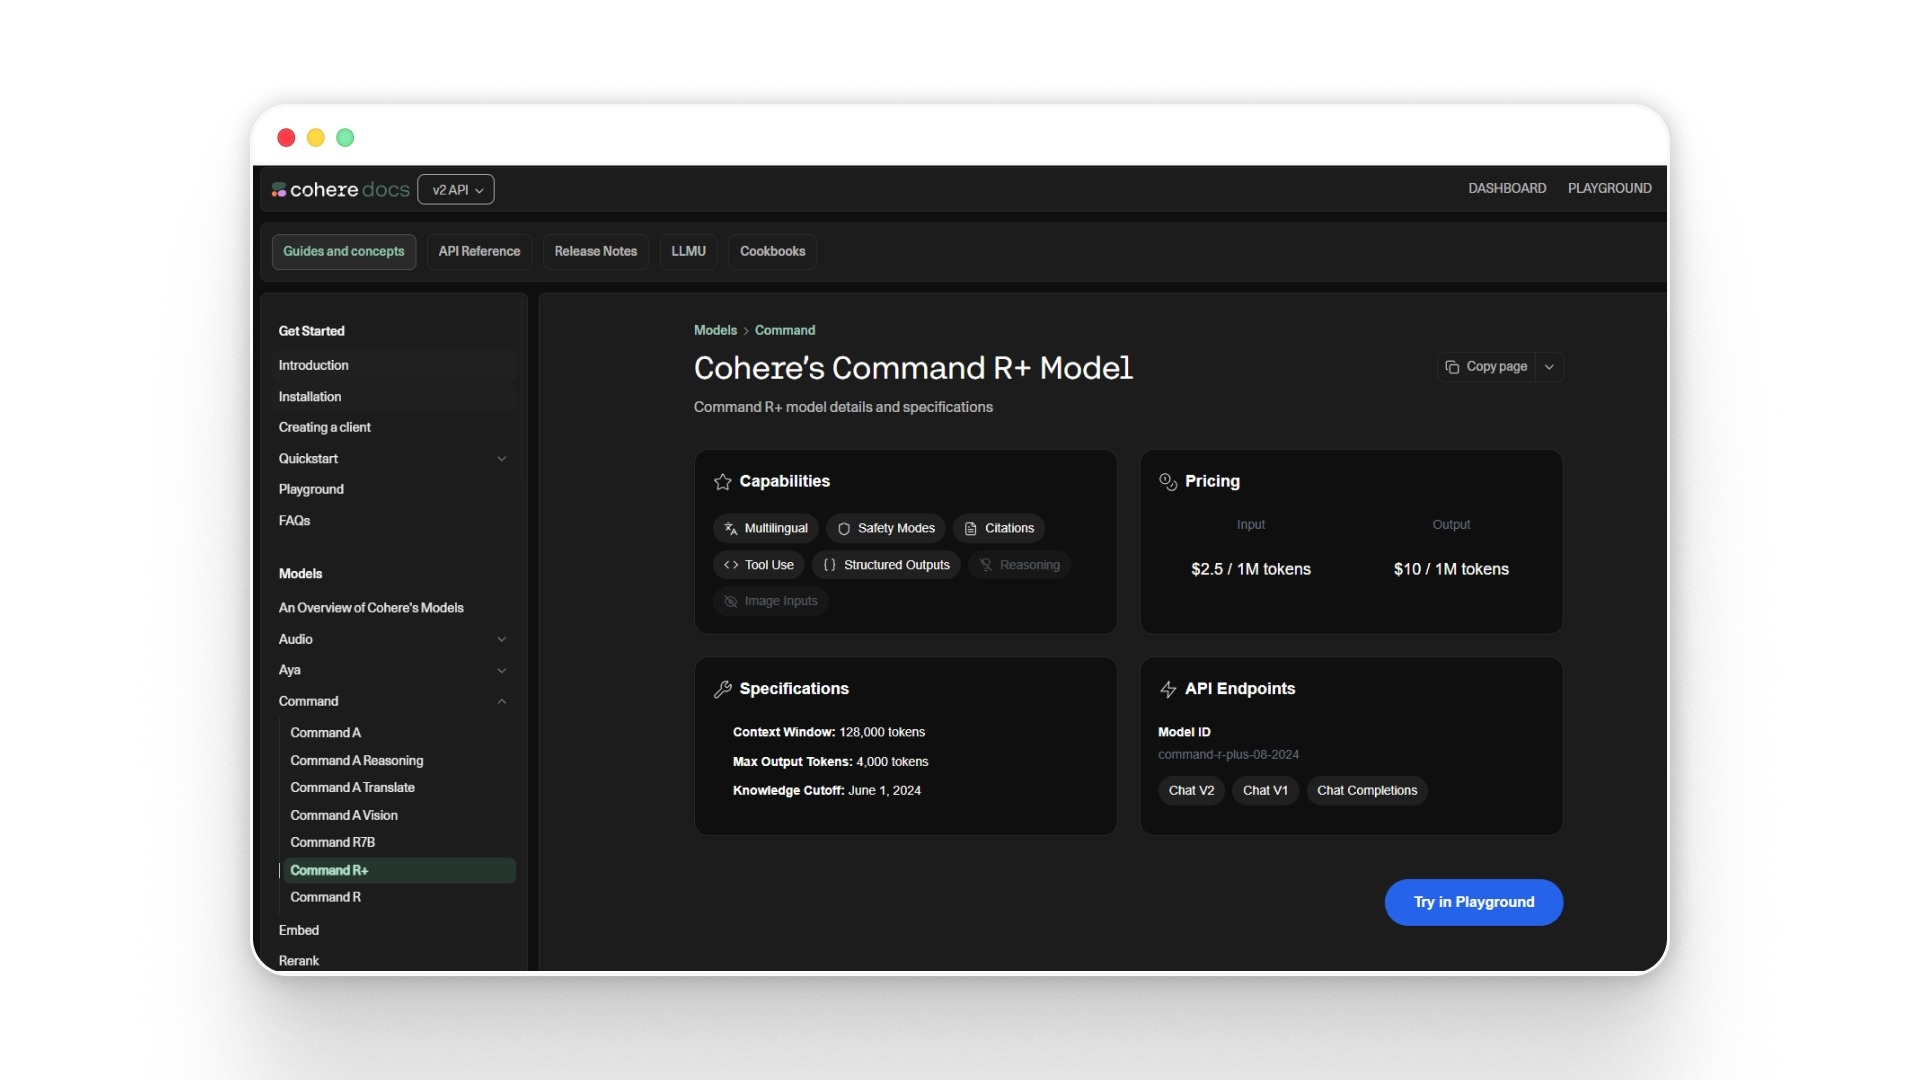Viewport: 1920px width, 1080px height.
Task: Click the Models breadcrumb link
Action: [715, 330]
